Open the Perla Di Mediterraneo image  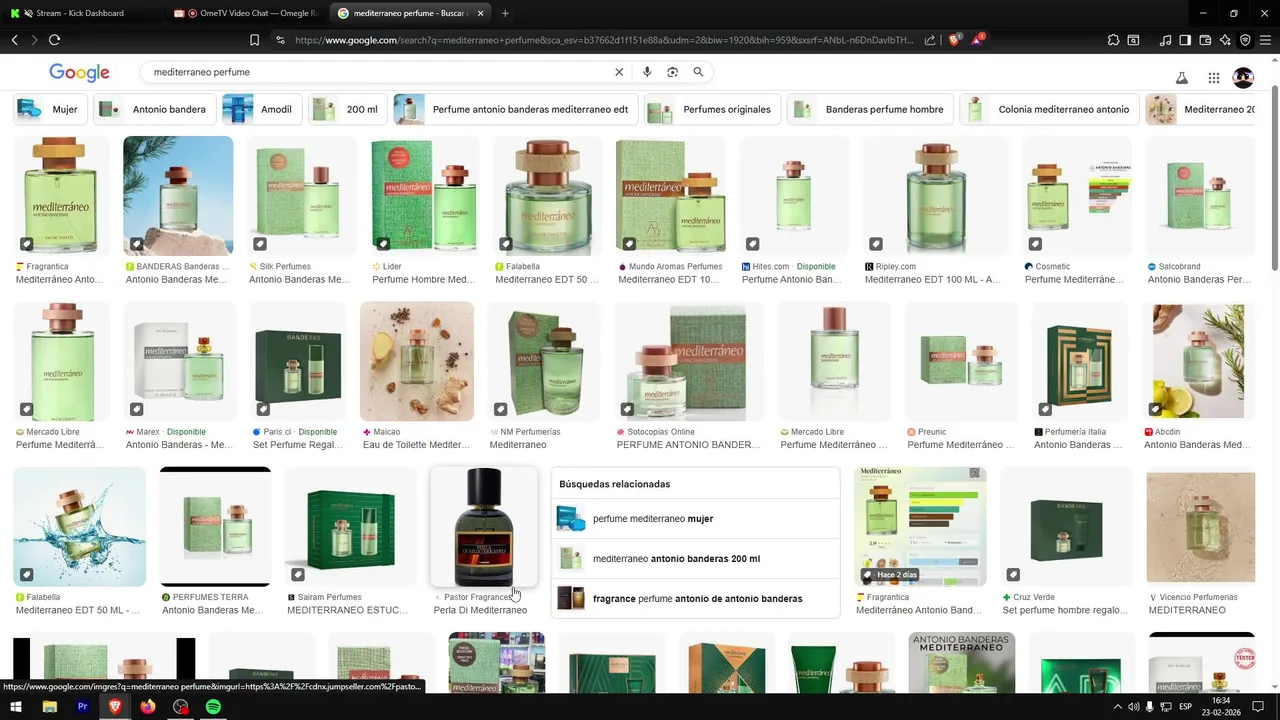484,527
